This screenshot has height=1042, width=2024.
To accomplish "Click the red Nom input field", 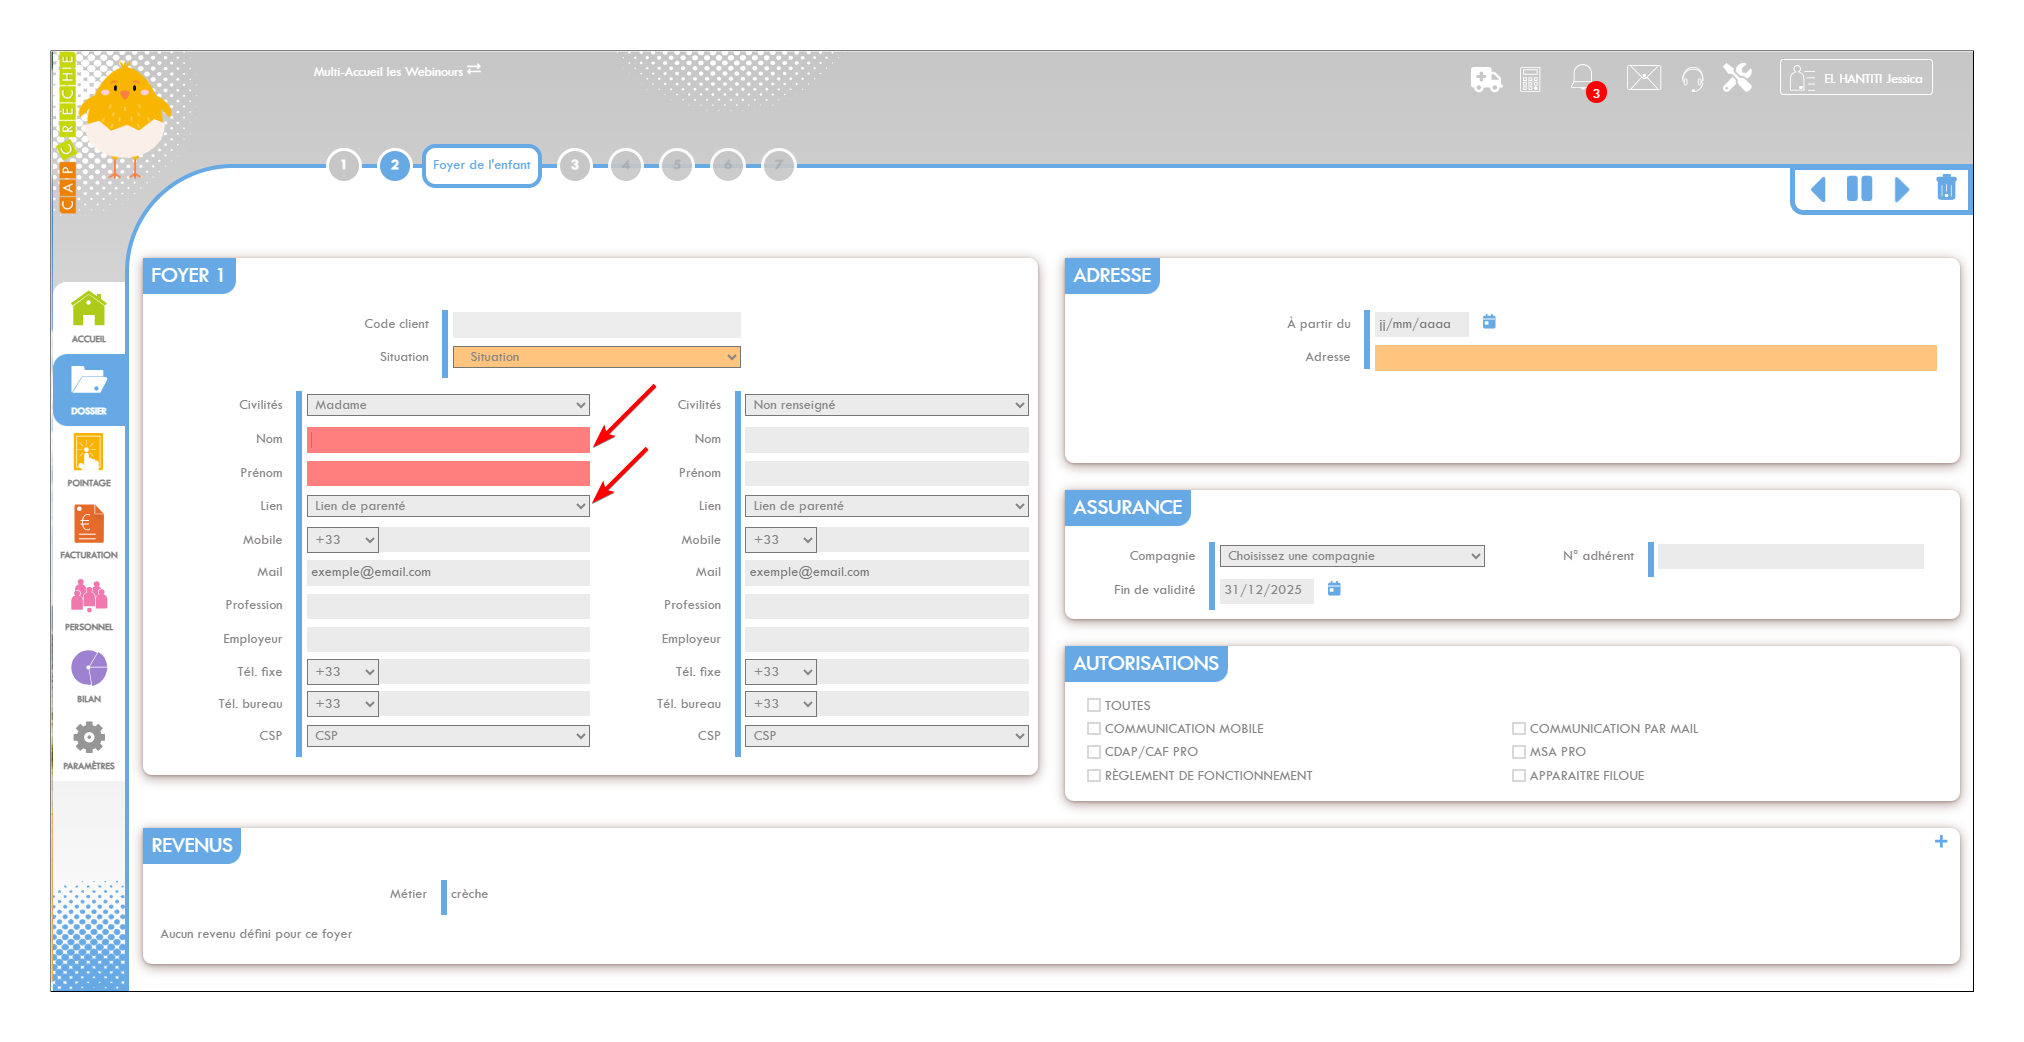I will pos(448,440).
